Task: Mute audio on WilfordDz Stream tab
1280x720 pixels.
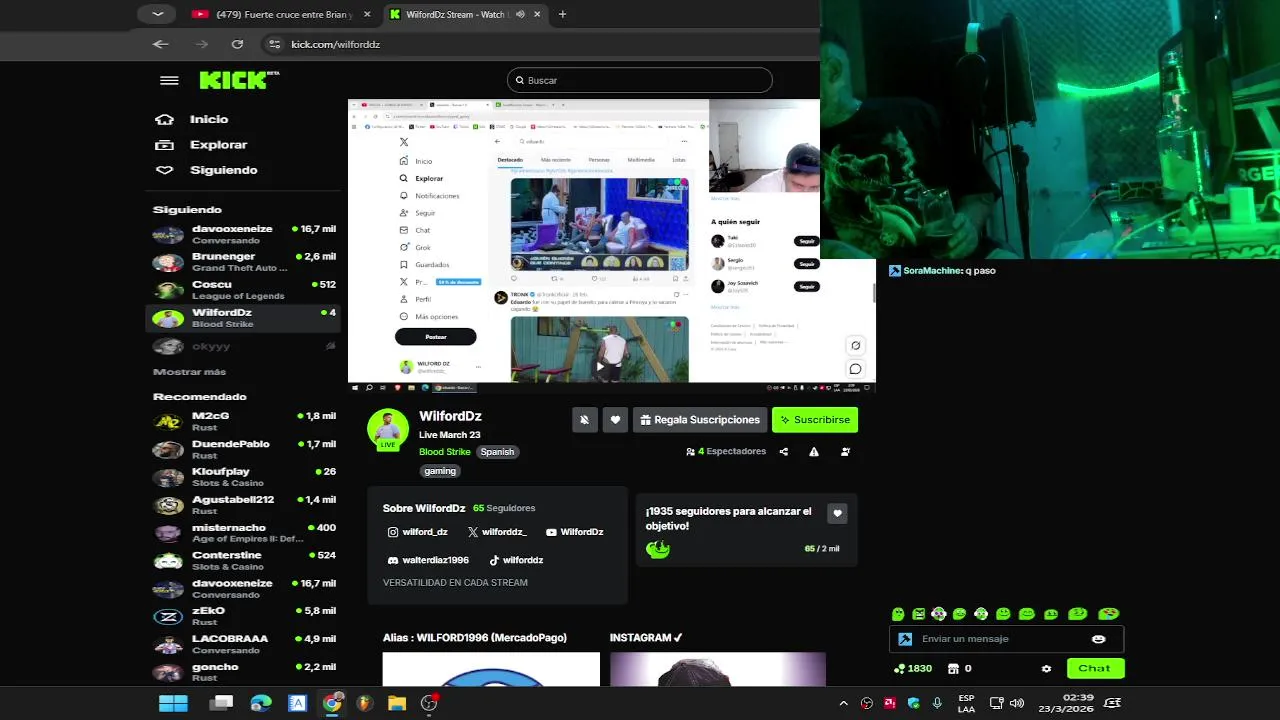Action: [520, 14]
